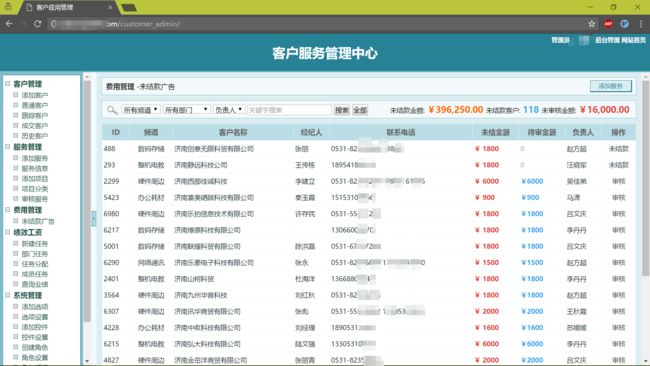
Task: Select the browser tab showing the customer admin page
Action: tap(69, 7)
